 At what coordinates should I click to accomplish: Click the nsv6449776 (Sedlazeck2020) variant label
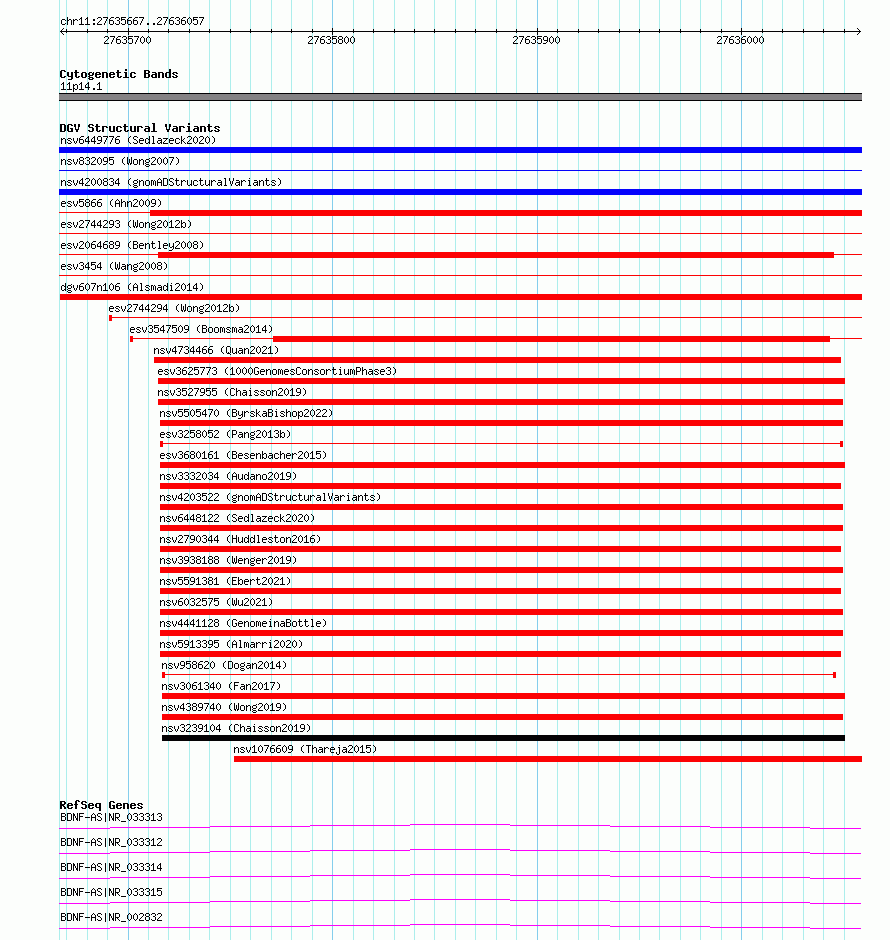pyautogui.click(x=138, y=140)
